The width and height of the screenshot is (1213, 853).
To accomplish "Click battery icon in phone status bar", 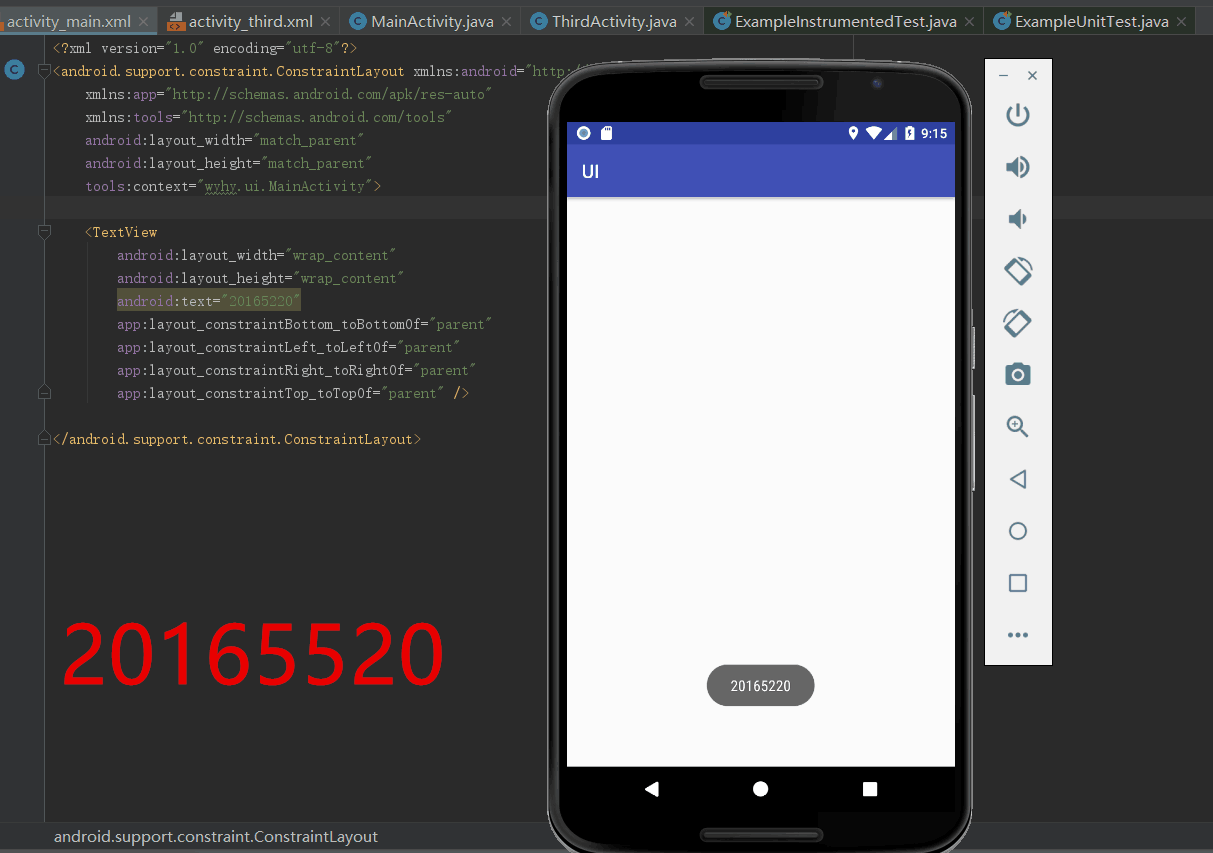I will pos(909,133).
